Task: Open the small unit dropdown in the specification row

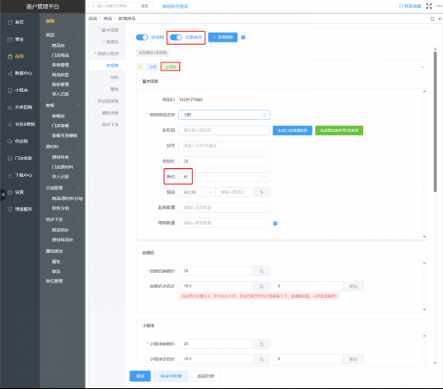Action: (198, 192)
